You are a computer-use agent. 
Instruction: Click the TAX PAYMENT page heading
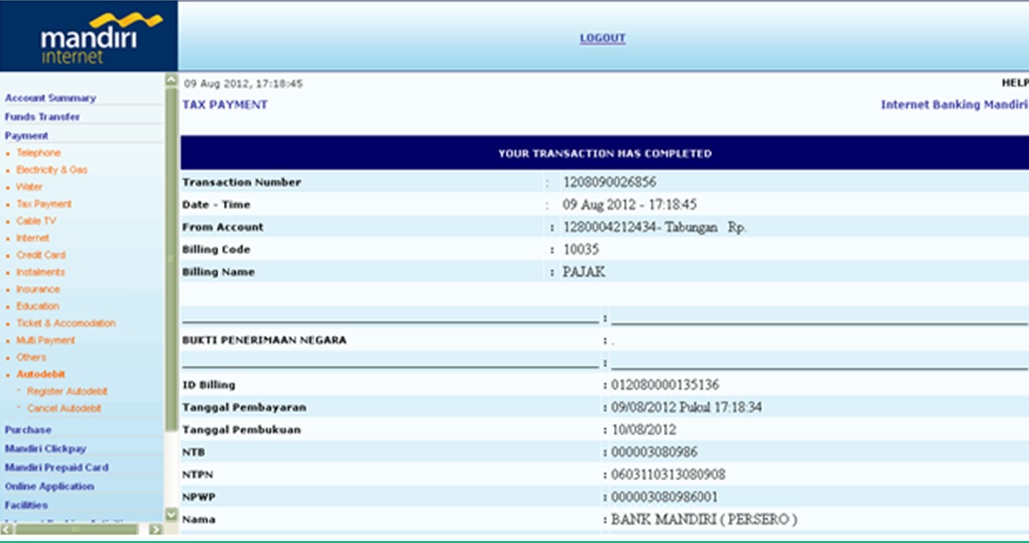[x=225, y=105]
